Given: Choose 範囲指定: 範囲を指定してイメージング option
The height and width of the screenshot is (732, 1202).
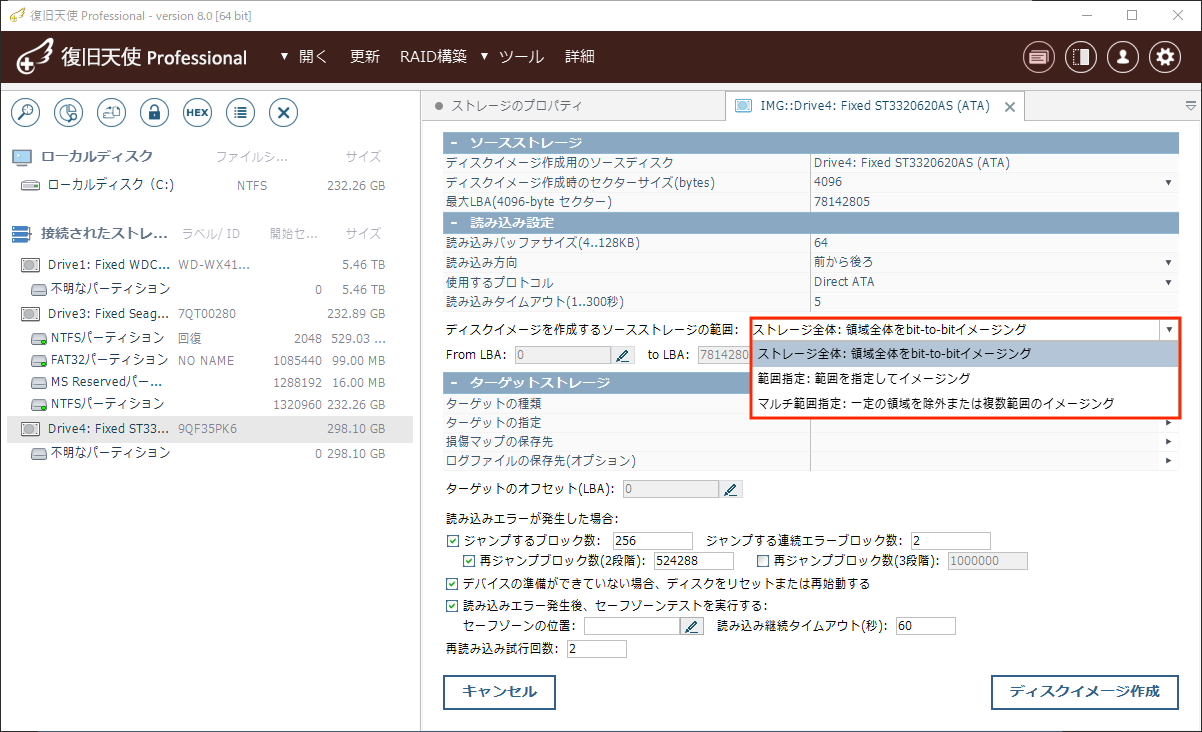Looking at the screenshot, I should [x=965, y=378].
